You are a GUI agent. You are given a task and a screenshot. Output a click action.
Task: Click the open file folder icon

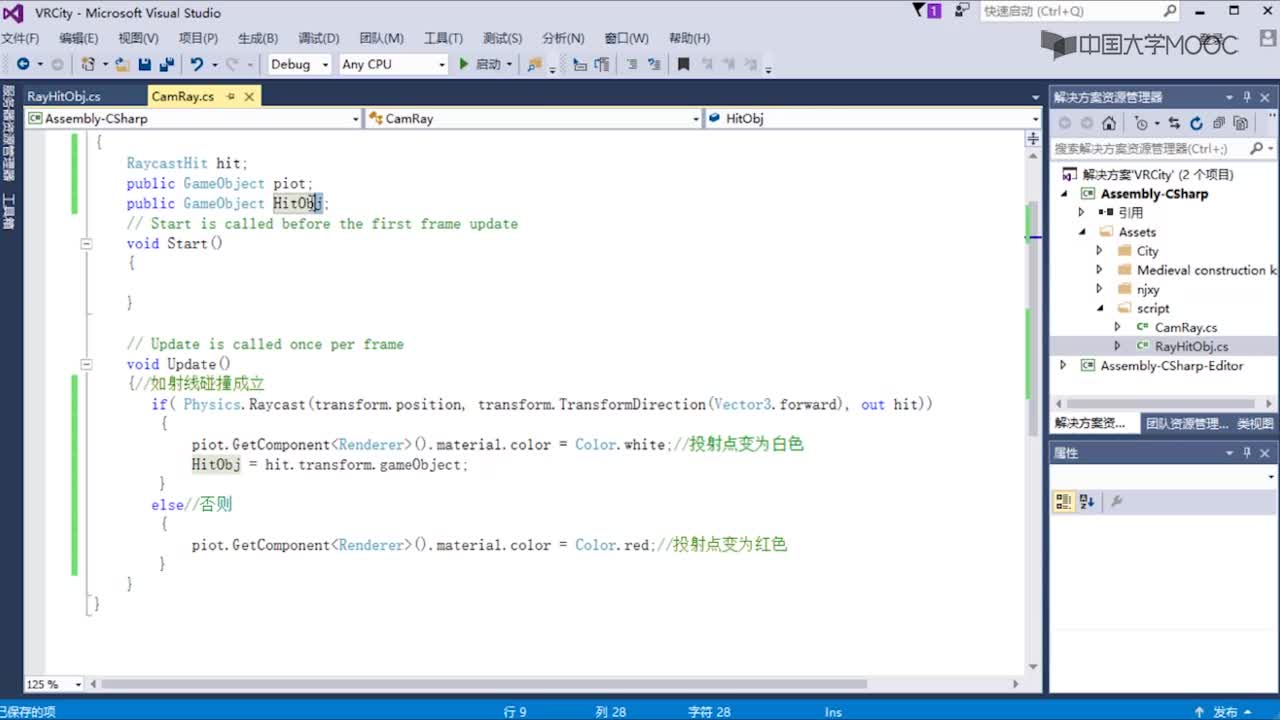pyautogui.click(x=122, y=64)
